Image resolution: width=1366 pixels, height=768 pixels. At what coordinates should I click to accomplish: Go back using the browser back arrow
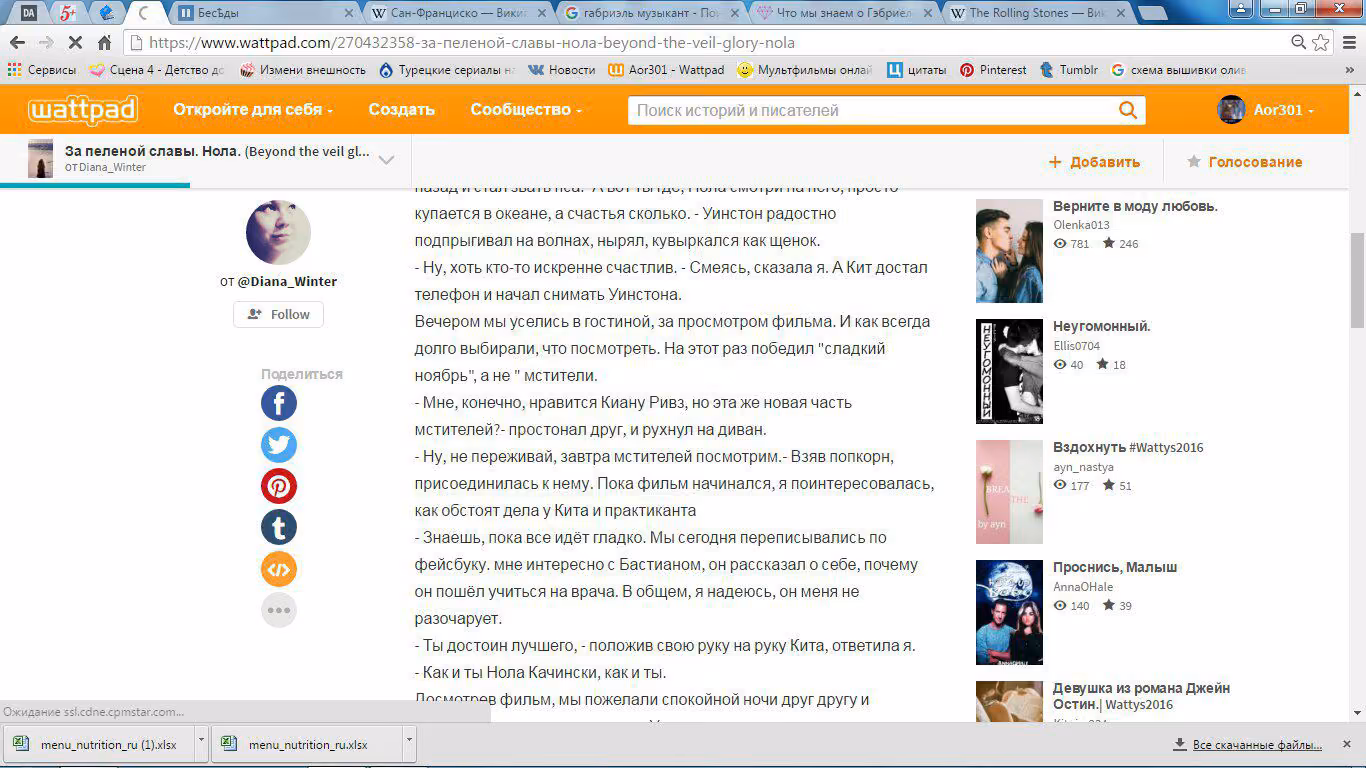tap(18, 43)
